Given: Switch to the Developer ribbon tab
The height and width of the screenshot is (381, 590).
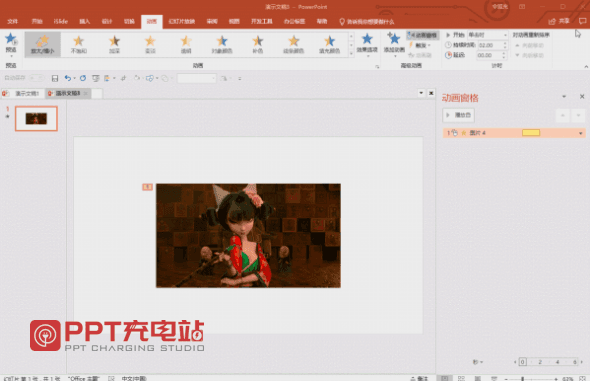Looking at the screenshot, I should [x=262, y=21].
